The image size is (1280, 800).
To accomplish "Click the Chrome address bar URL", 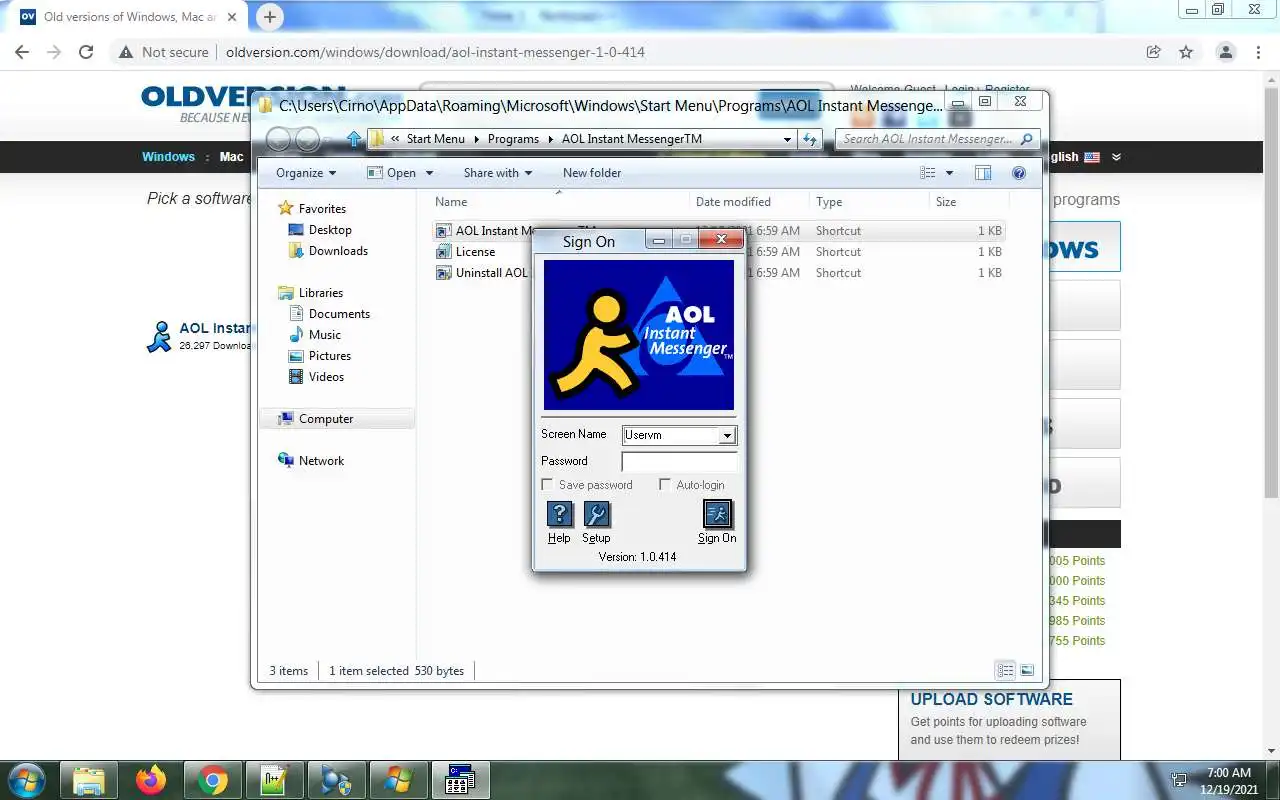I will click(x=435, y=52).
